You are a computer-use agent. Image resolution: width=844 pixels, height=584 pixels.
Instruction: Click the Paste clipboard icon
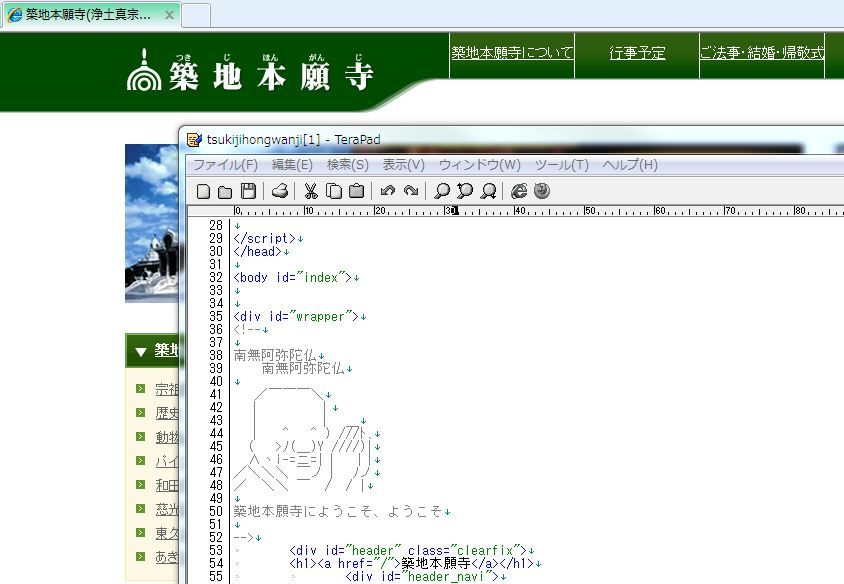[356, 191]
